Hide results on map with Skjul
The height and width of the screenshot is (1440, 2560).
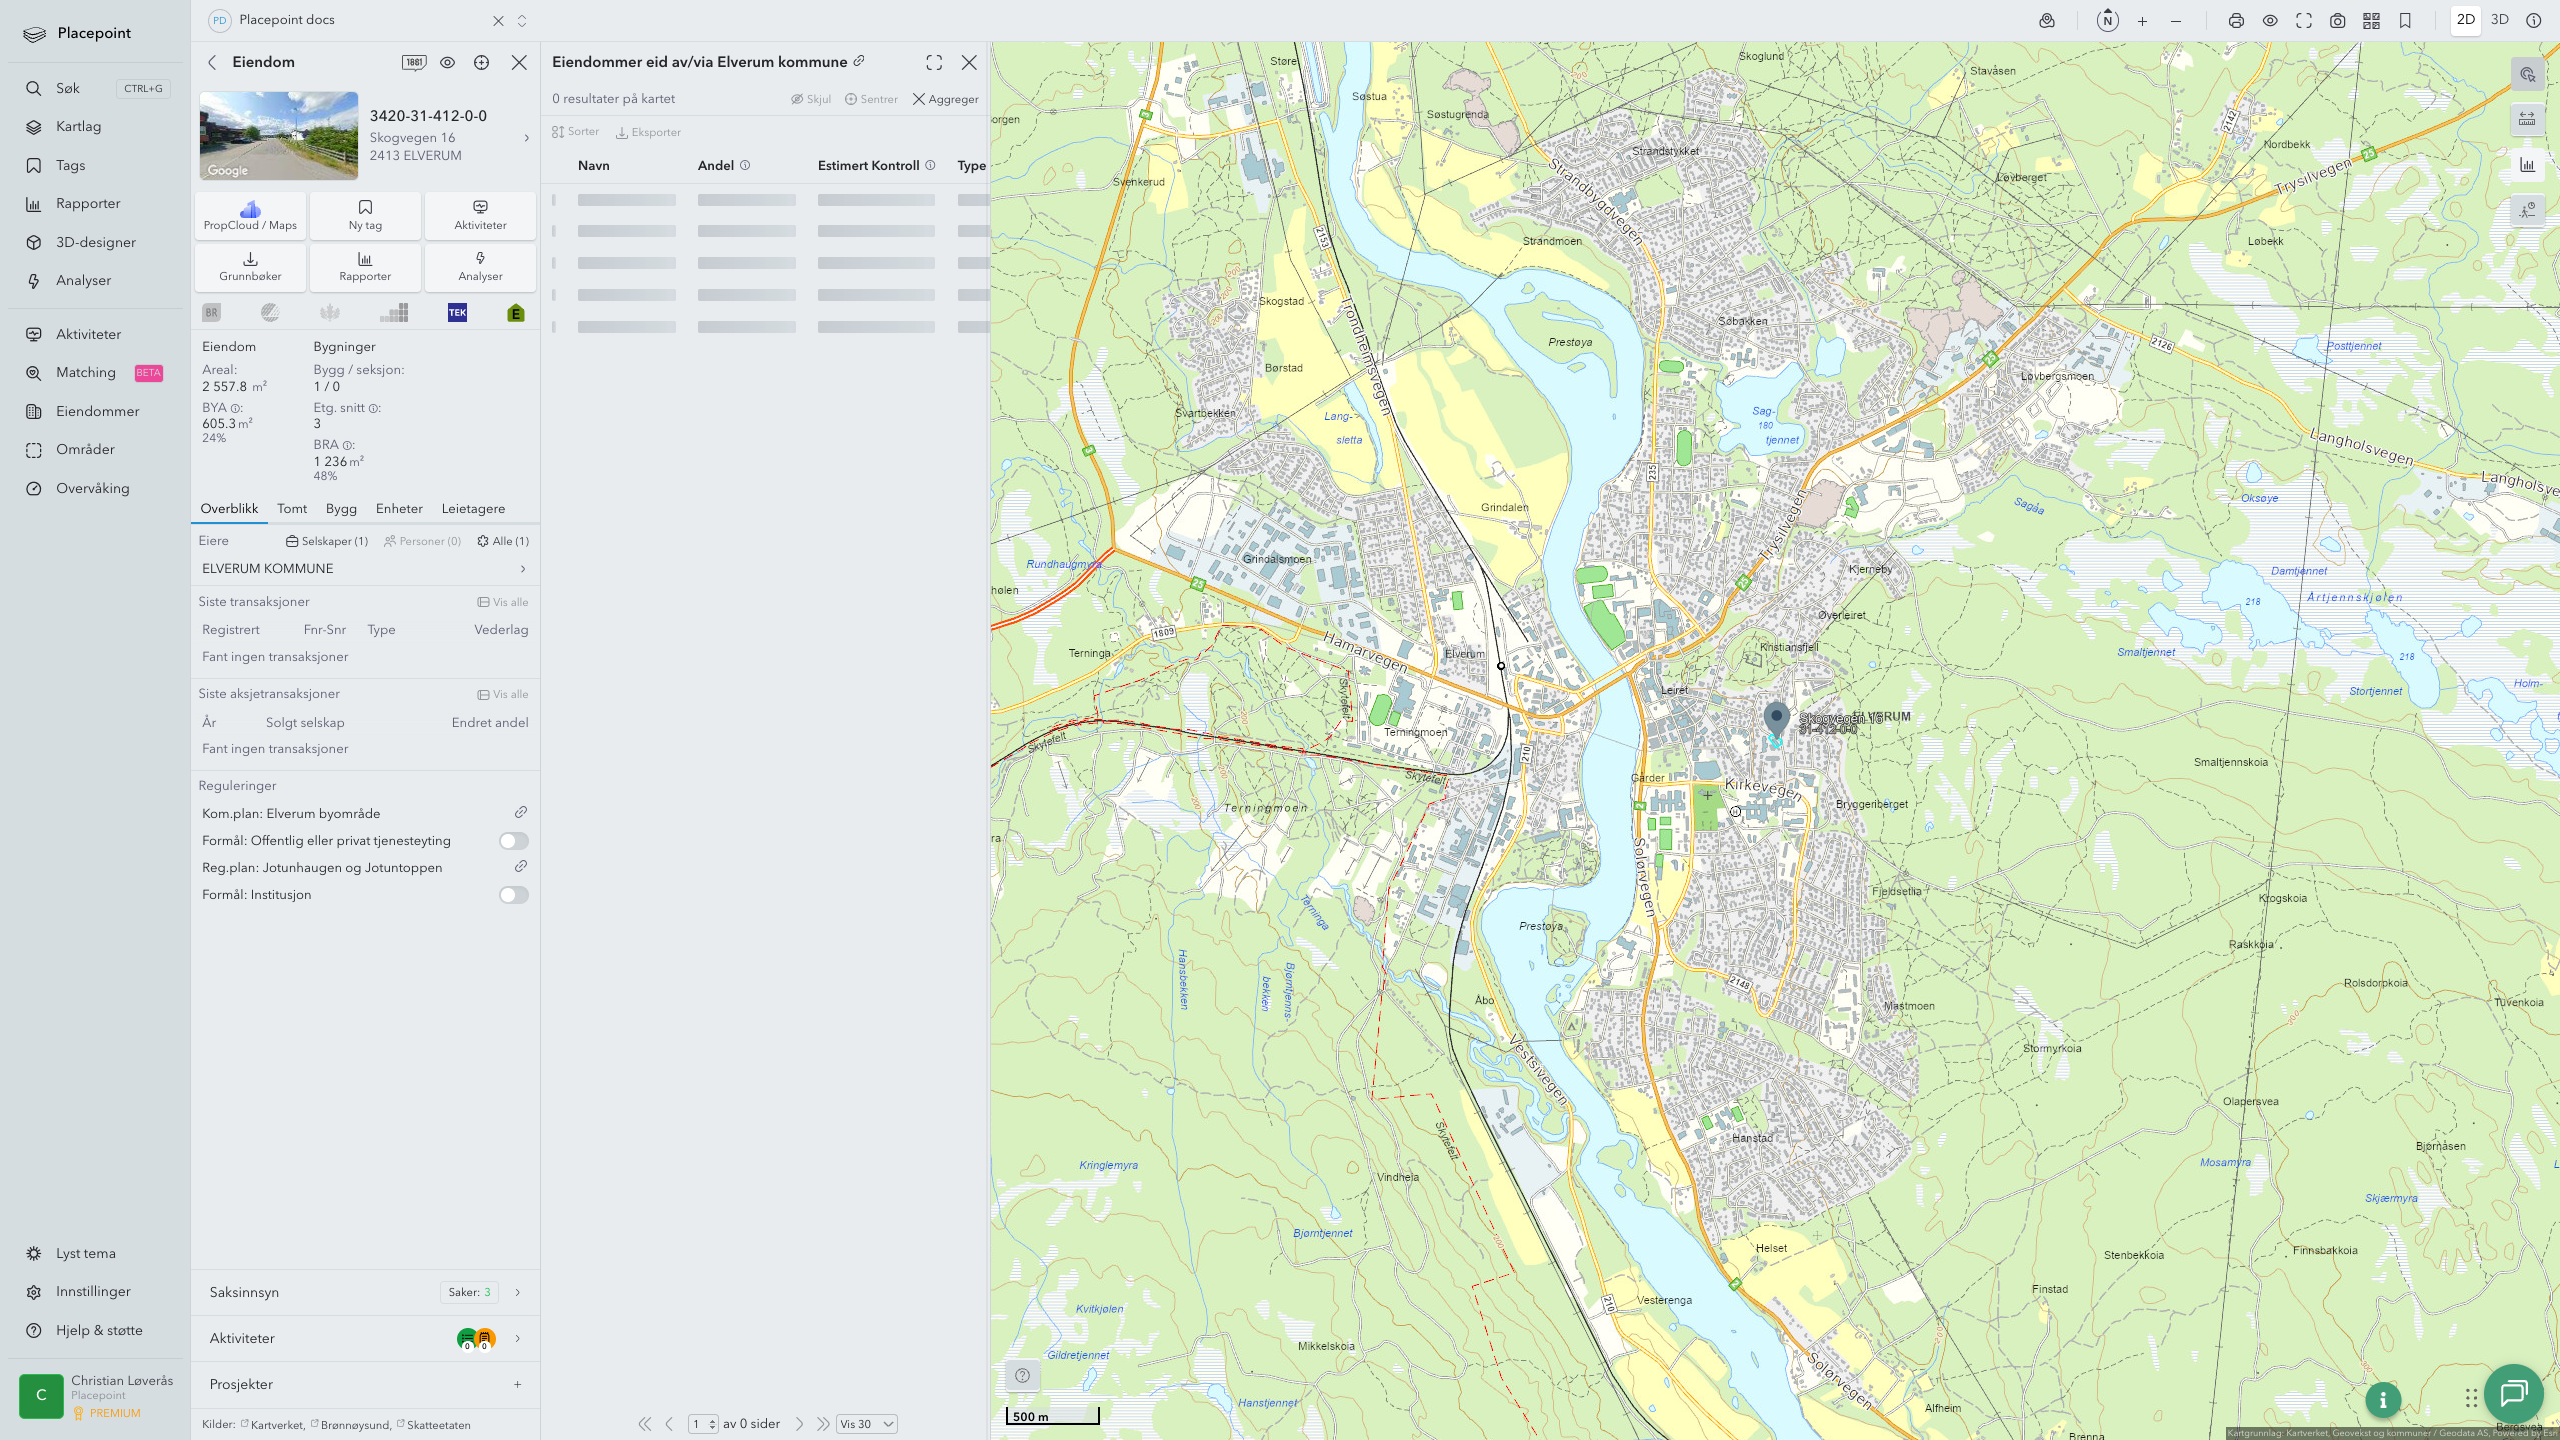(811, 99)
